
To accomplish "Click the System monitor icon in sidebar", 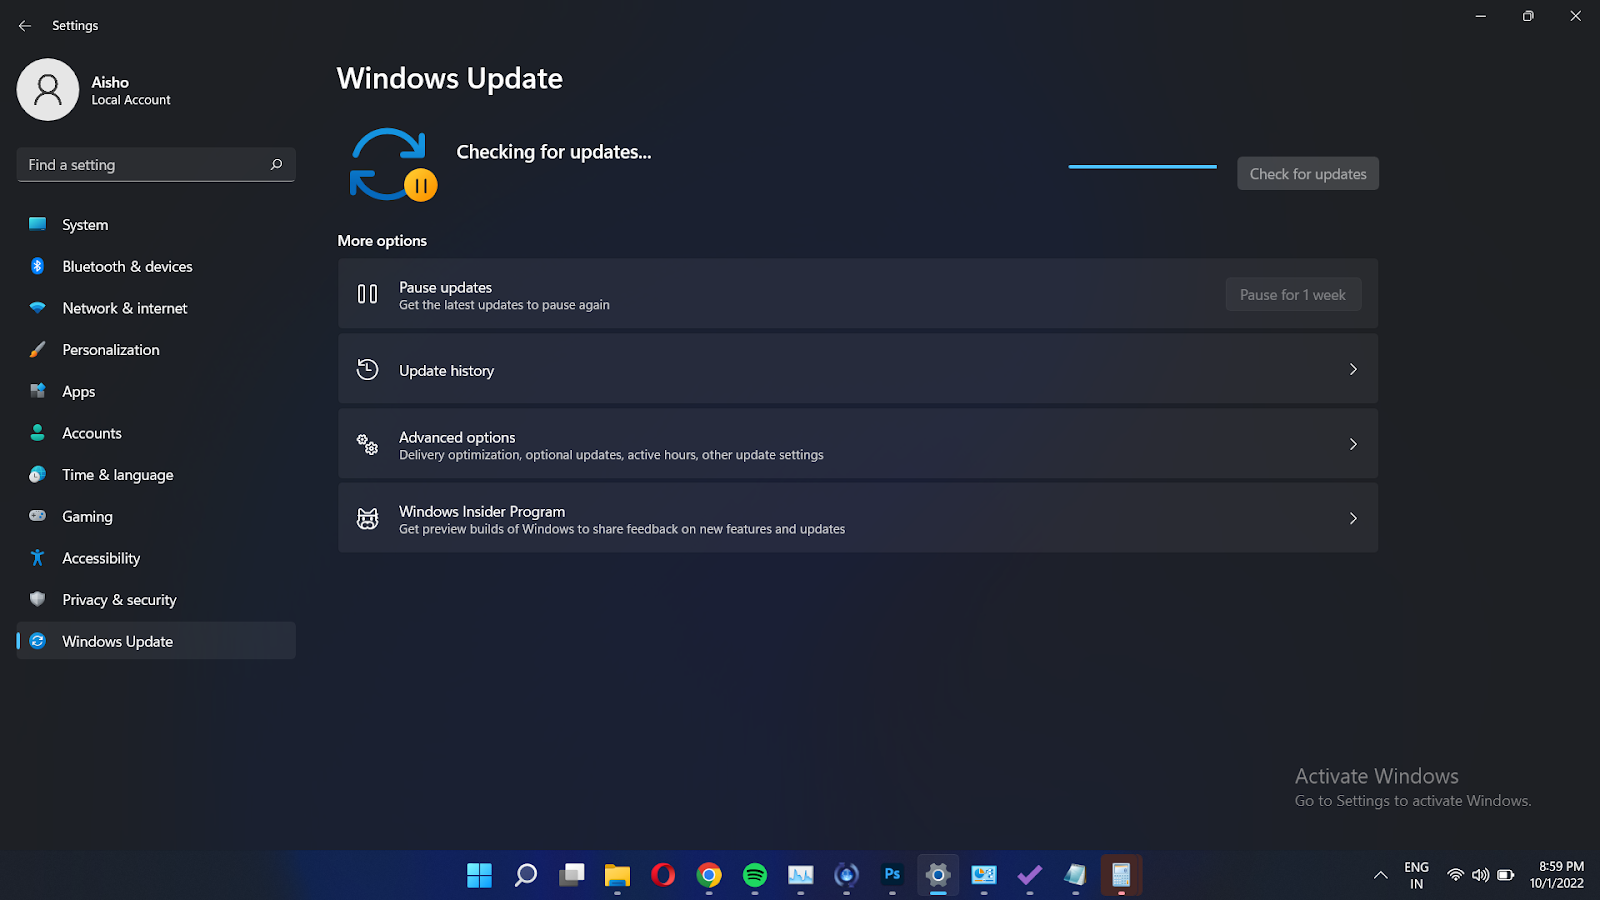I will 38,225.
